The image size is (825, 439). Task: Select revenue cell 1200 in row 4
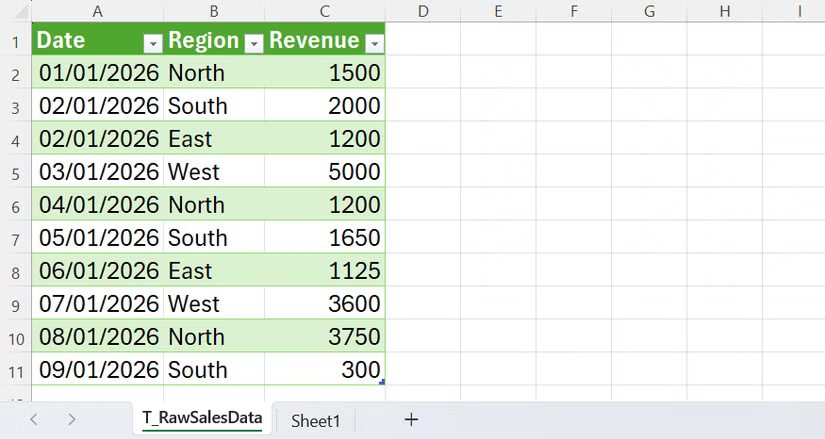pos(325,138)
